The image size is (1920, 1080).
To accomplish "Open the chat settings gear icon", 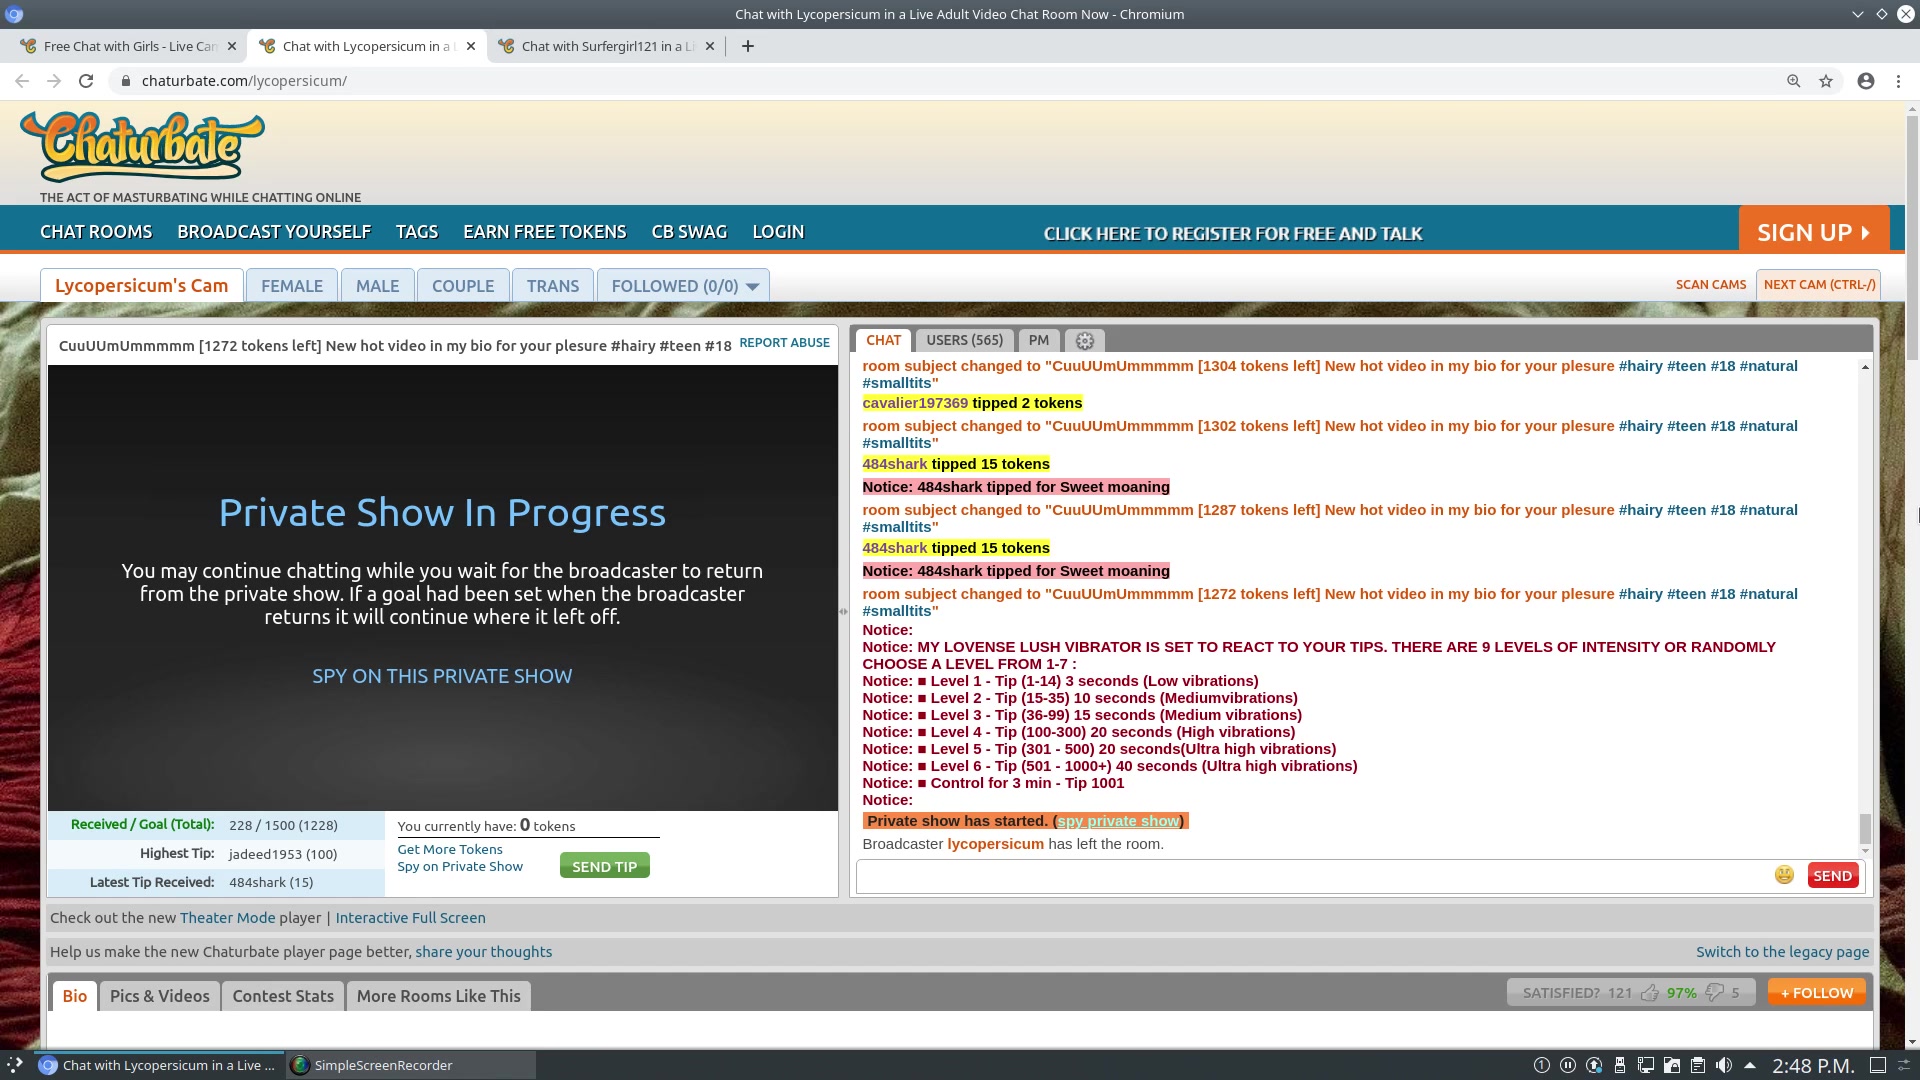I will [1084, 341].
